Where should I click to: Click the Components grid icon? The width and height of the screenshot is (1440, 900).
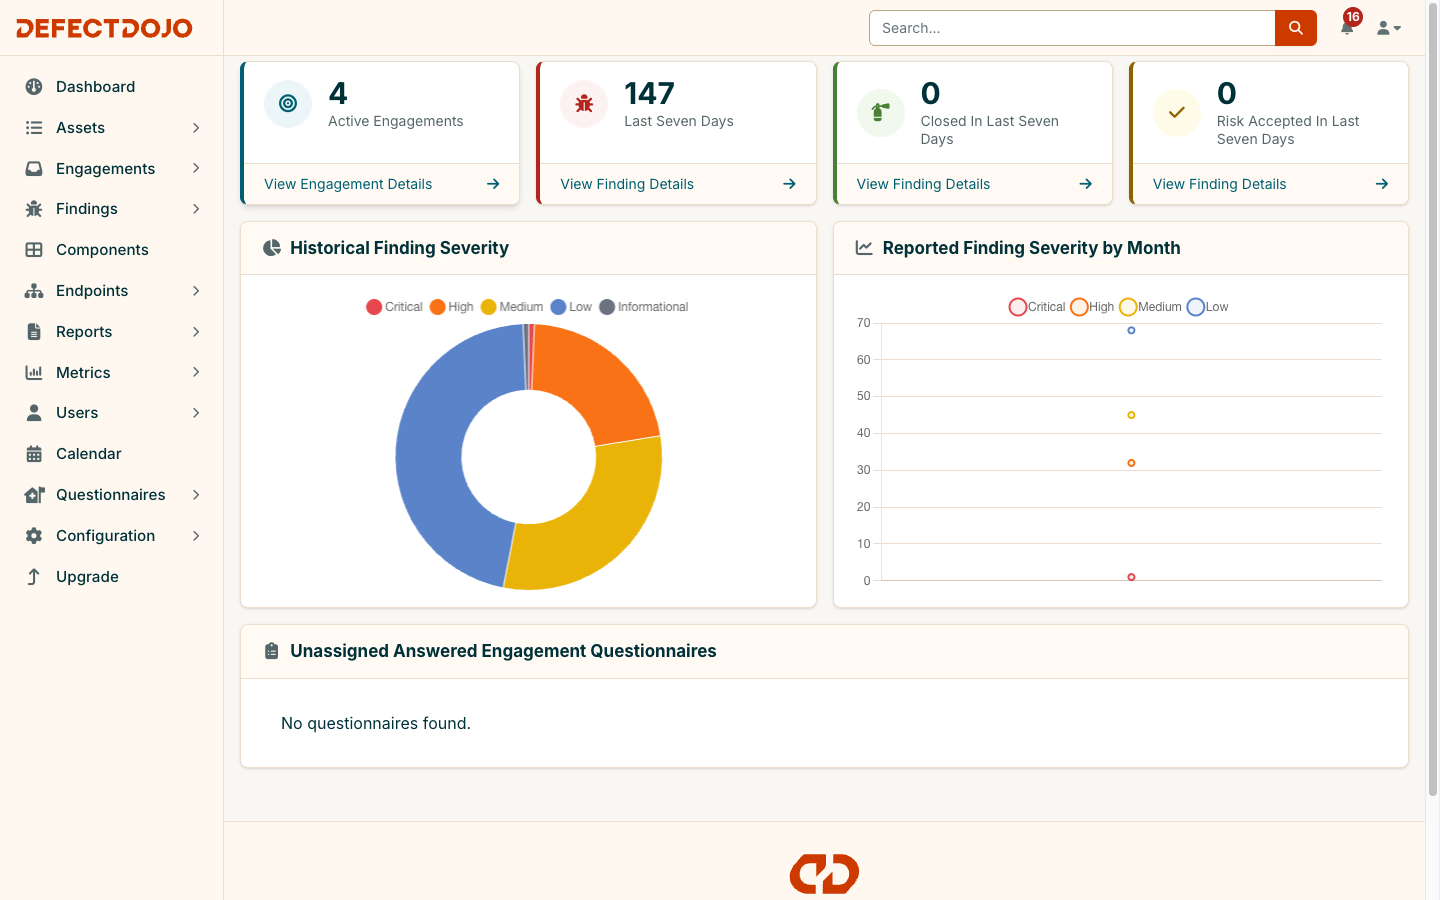(34, 250)
